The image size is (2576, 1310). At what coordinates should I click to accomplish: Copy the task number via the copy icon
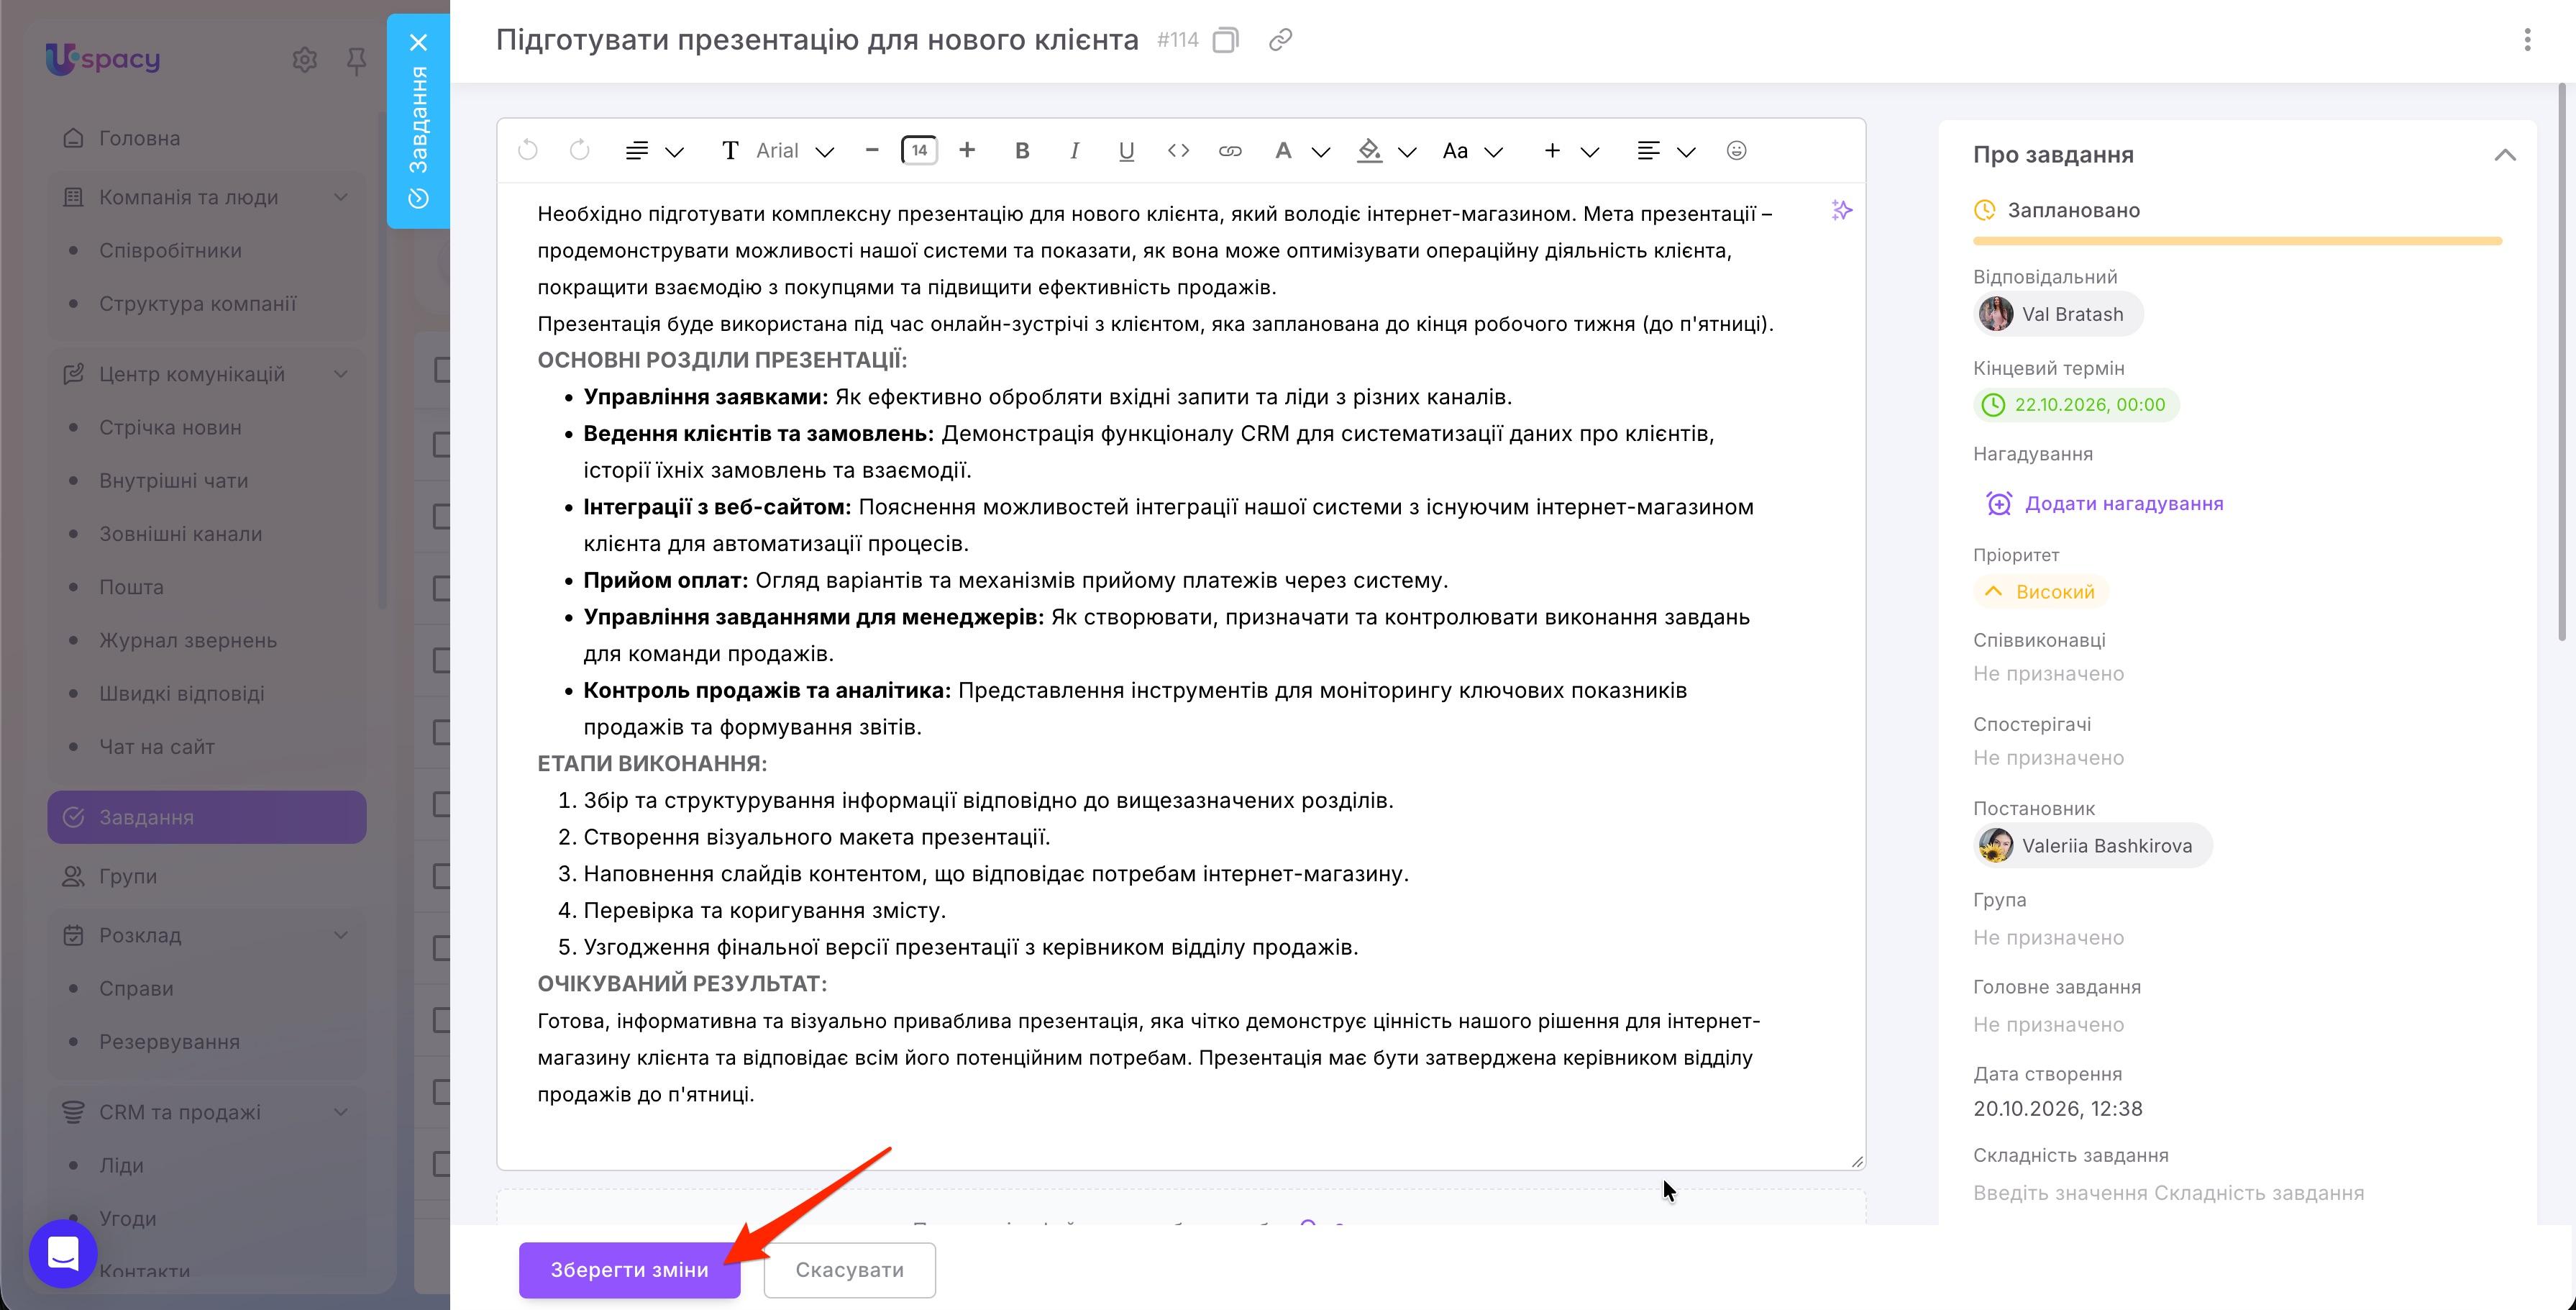(1225, 40)
